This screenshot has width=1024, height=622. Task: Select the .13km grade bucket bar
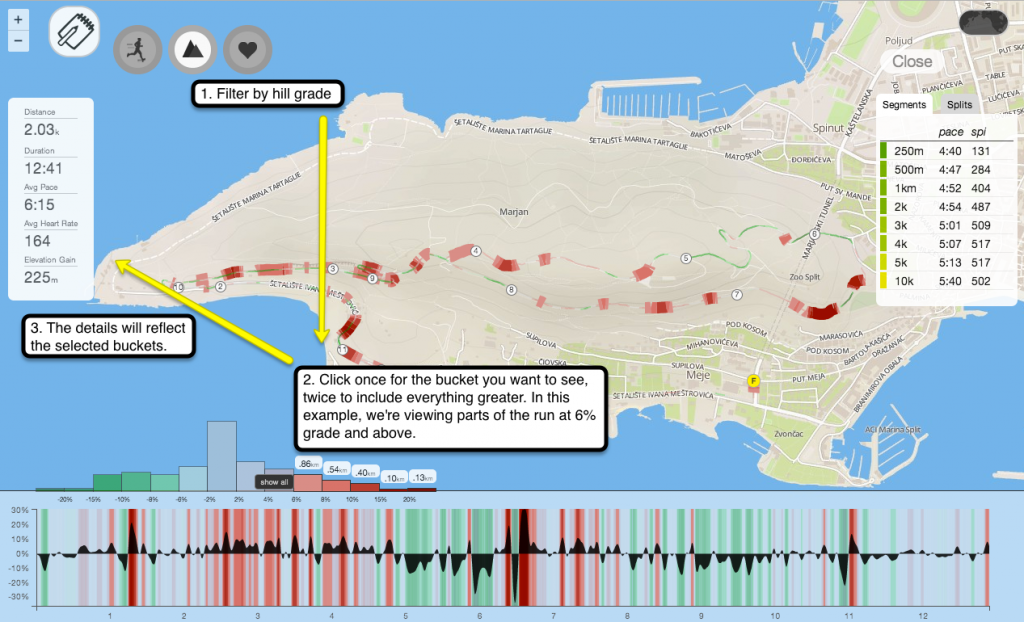click(x=422, y=489)
